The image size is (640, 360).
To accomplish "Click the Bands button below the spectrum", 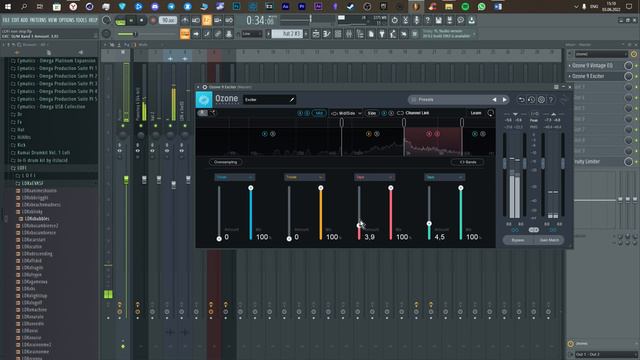I will pos(468,162).
